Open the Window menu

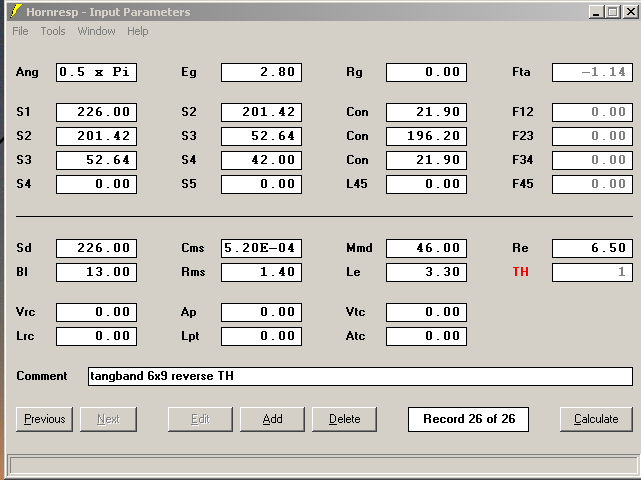(x=96, y=31)
